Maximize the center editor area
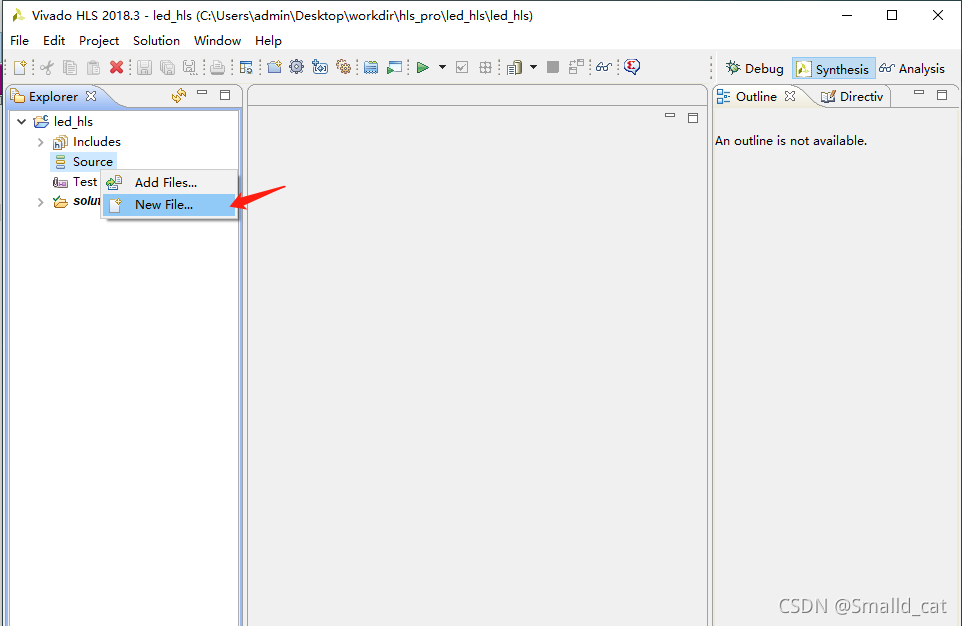 tap(693, 118)
